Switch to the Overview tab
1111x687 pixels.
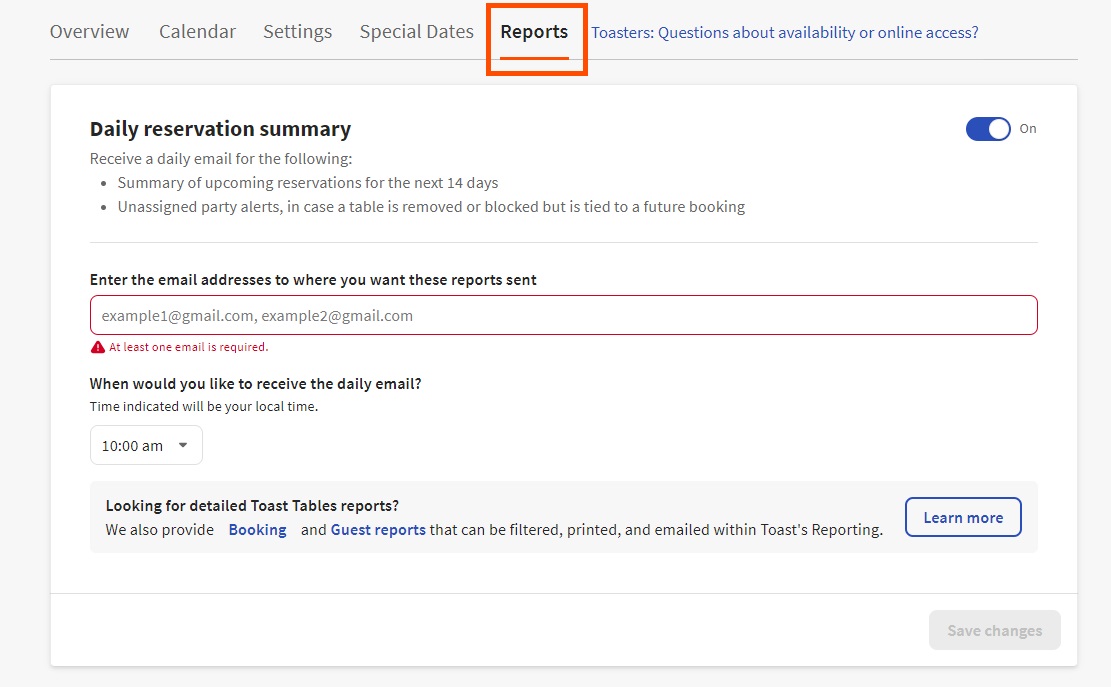(89, 32)
